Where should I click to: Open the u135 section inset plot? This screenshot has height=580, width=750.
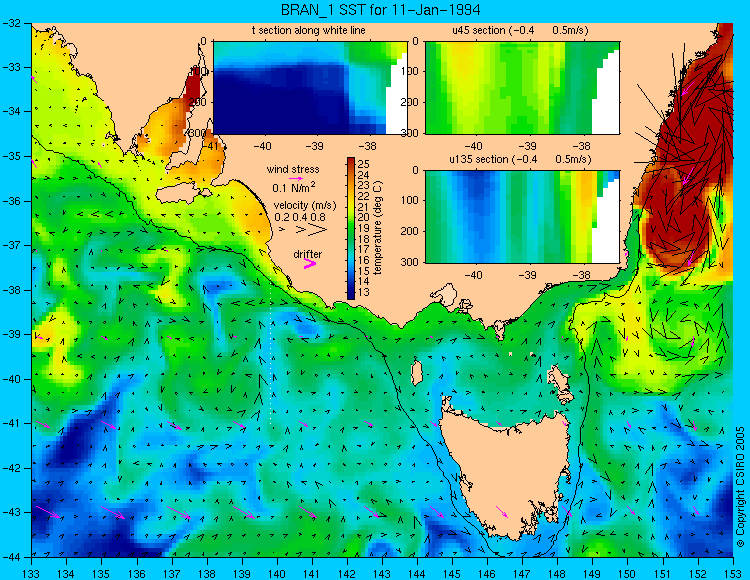click(522, 217)
